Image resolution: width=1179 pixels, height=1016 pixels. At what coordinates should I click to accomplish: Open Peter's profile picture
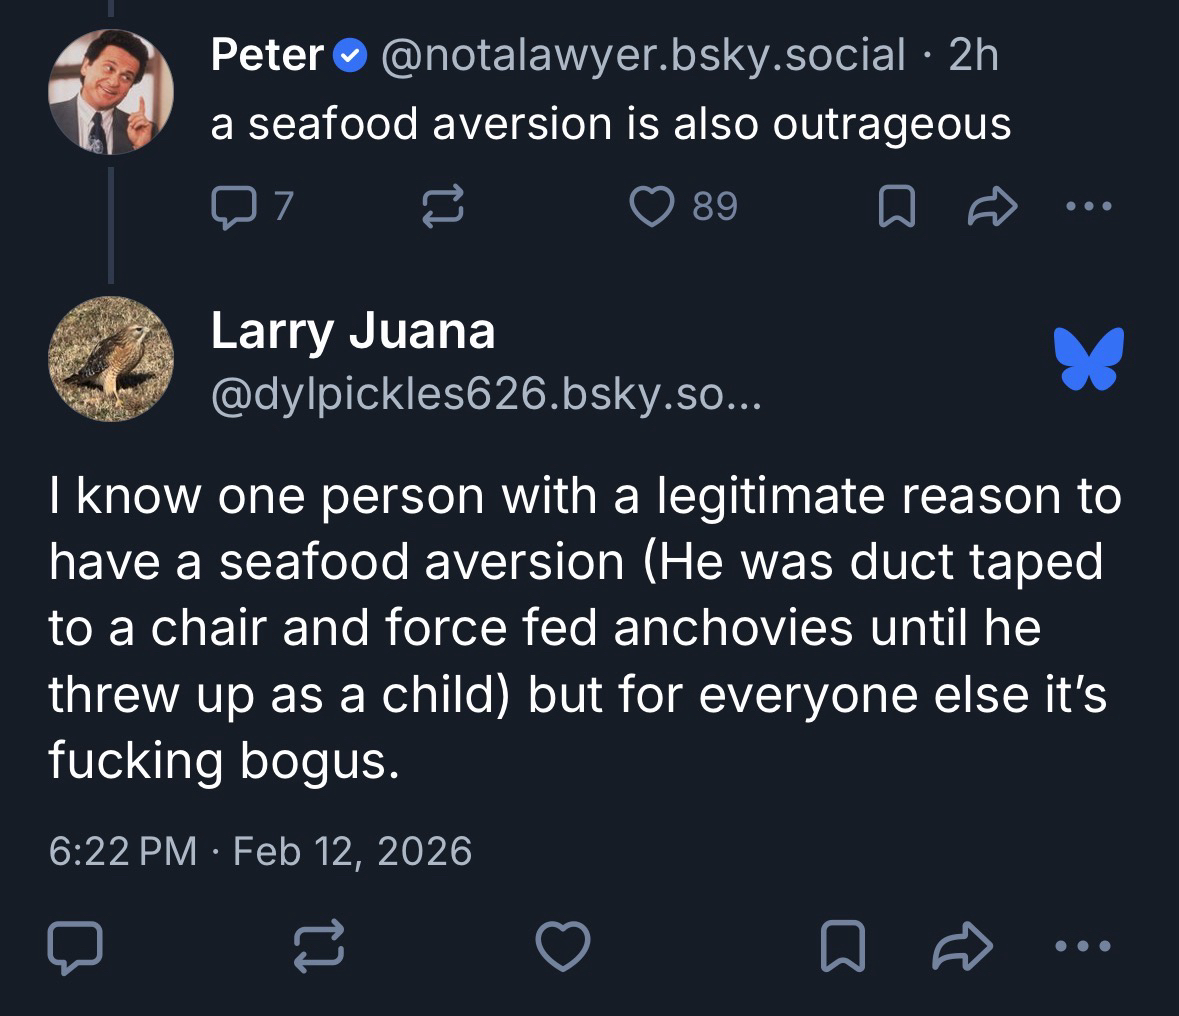tap(111, 91)
